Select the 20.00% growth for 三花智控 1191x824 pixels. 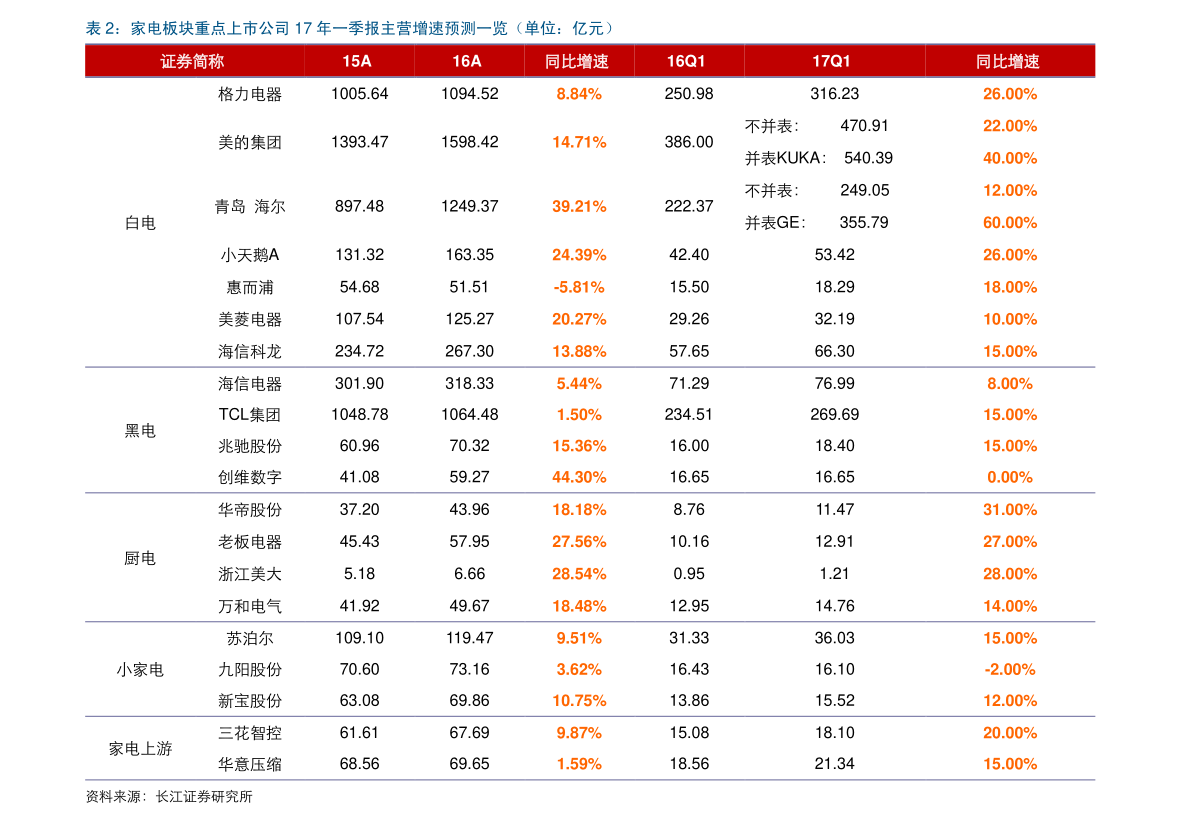(1009, 734)
